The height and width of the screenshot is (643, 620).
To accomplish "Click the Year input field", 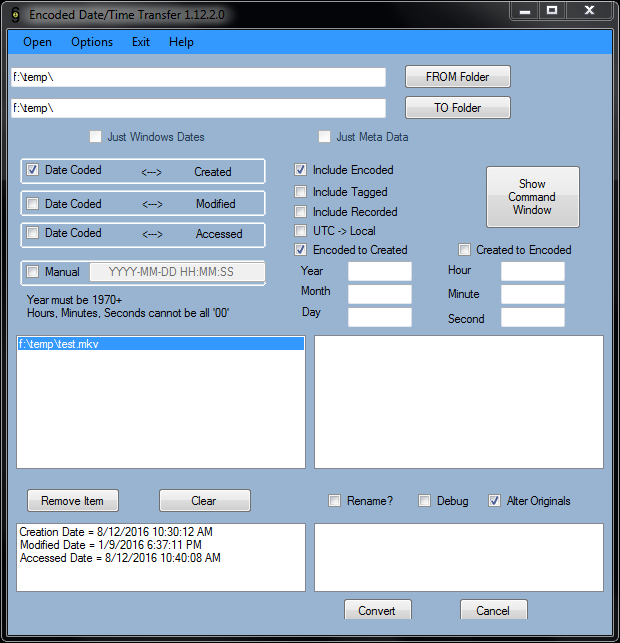I will (x=380, y=271).
